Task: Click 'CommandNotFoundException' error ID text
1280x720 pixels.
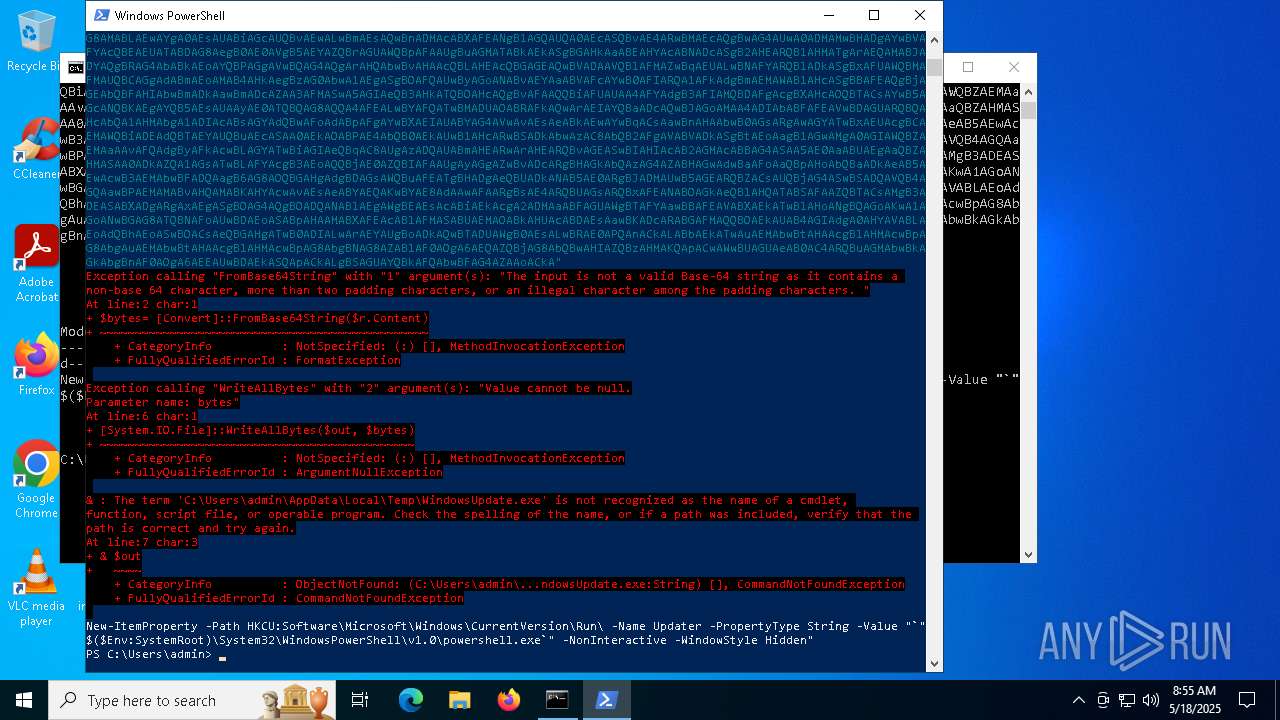Action: 379,598
